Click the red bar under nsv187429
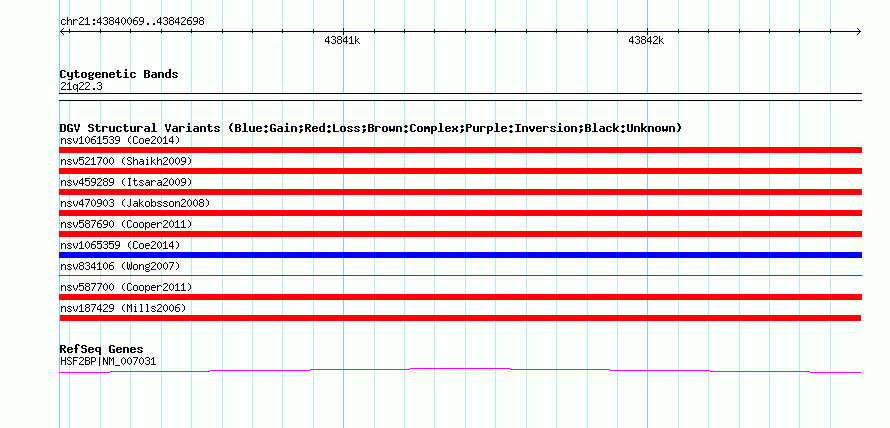Image resolution: width=890 pixels, height=428 pixels. point(460,318)
